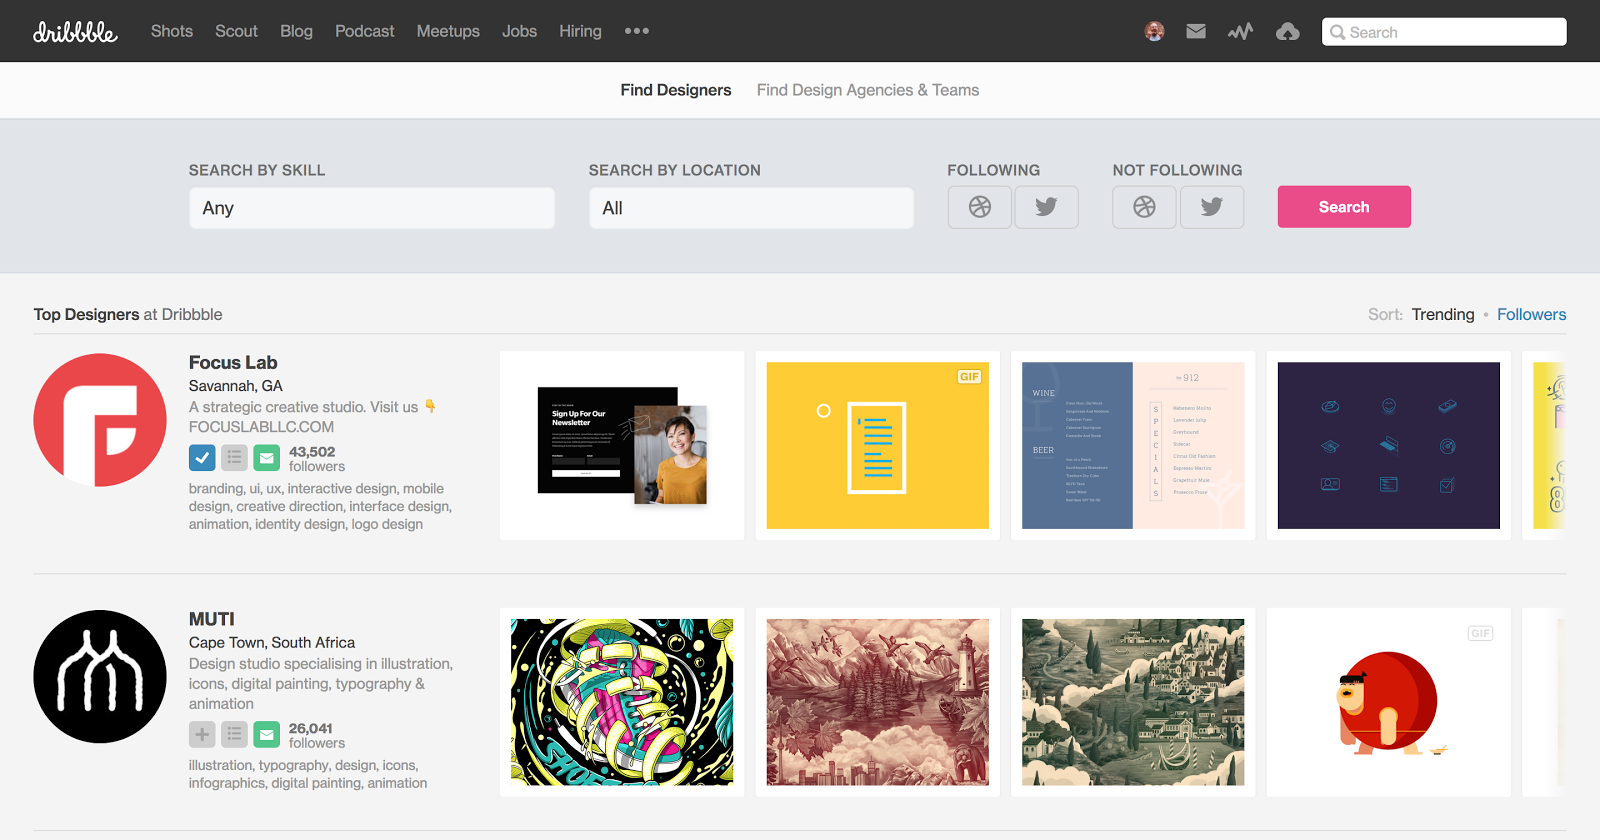Sort designers by Followers
The image size is (1600, 840).
(1531, 314)
